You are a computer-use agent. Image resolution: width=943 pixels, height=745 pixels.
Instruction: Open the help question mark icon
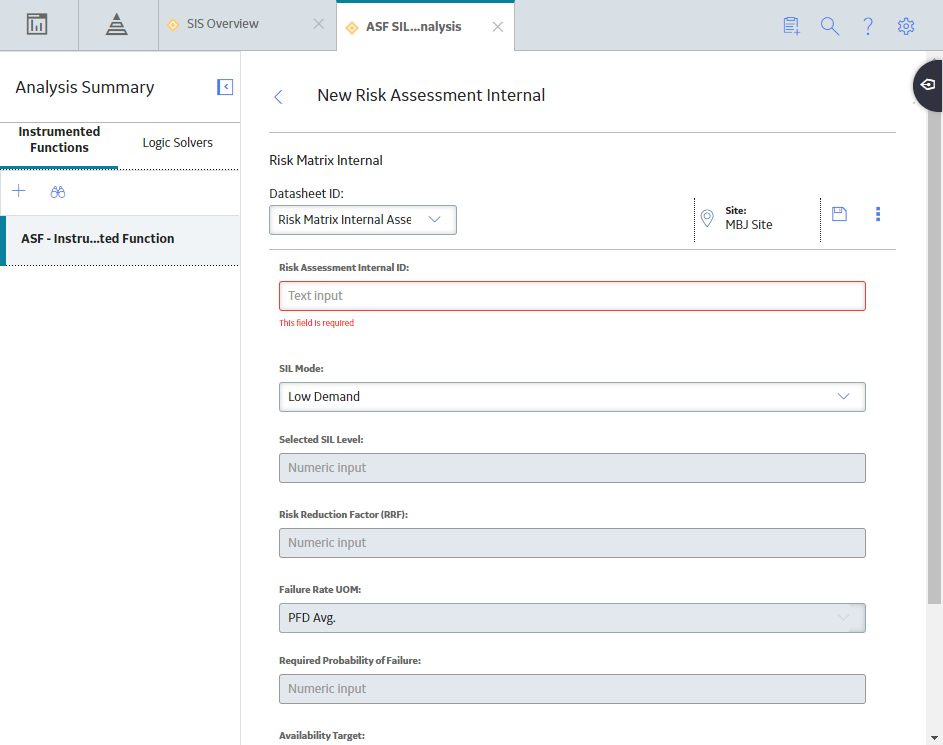868,26
